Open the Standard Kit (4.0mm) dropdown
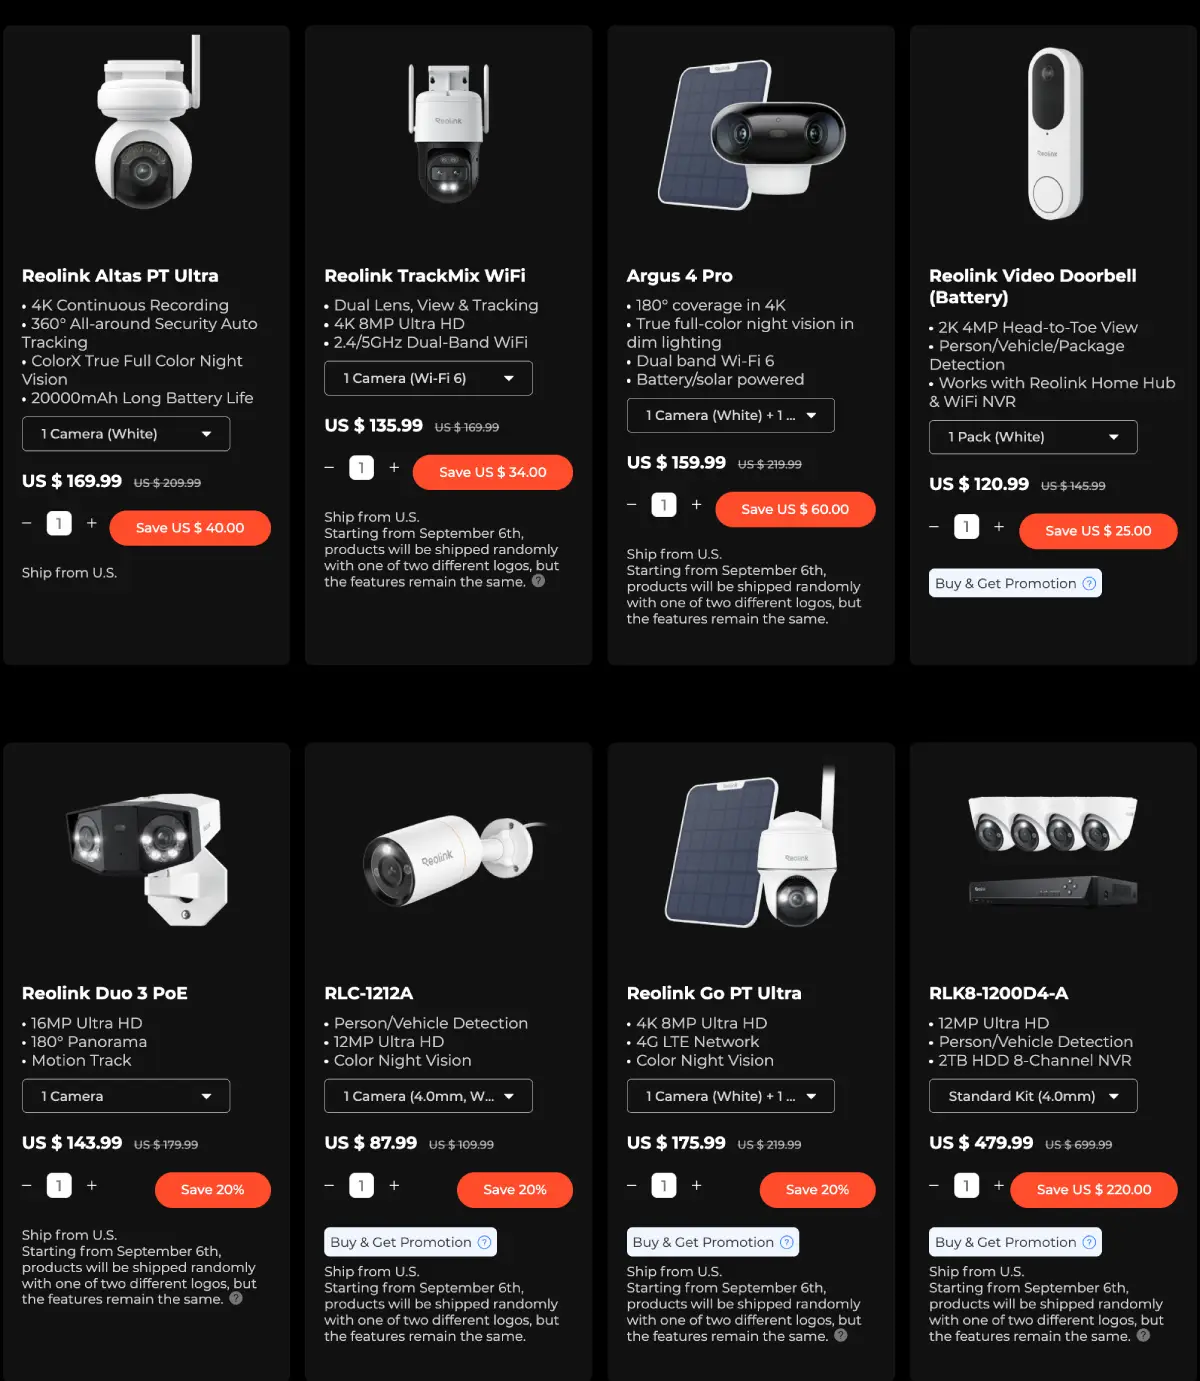1200x1381 pixels. tap(1033, 1096)
